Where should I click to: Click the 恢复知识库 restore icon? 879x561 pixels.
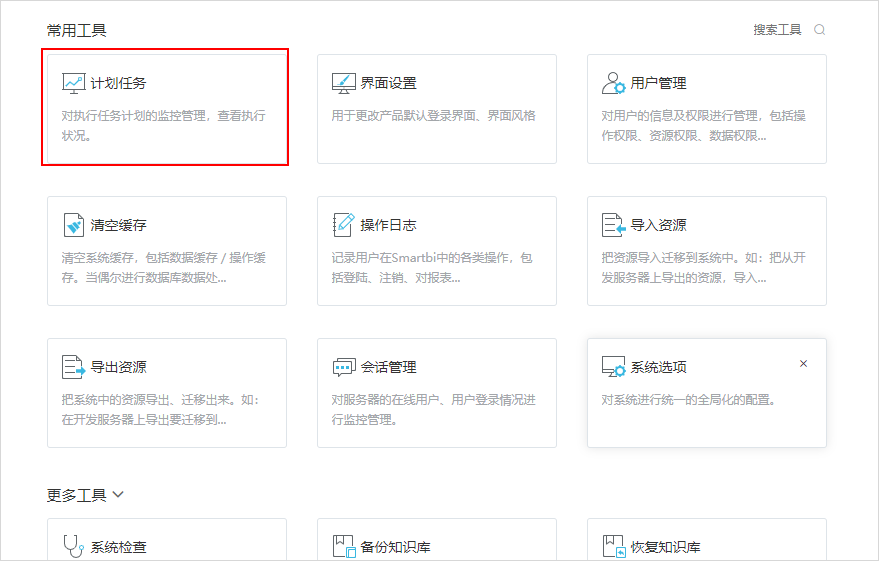(x=614, y=546)
